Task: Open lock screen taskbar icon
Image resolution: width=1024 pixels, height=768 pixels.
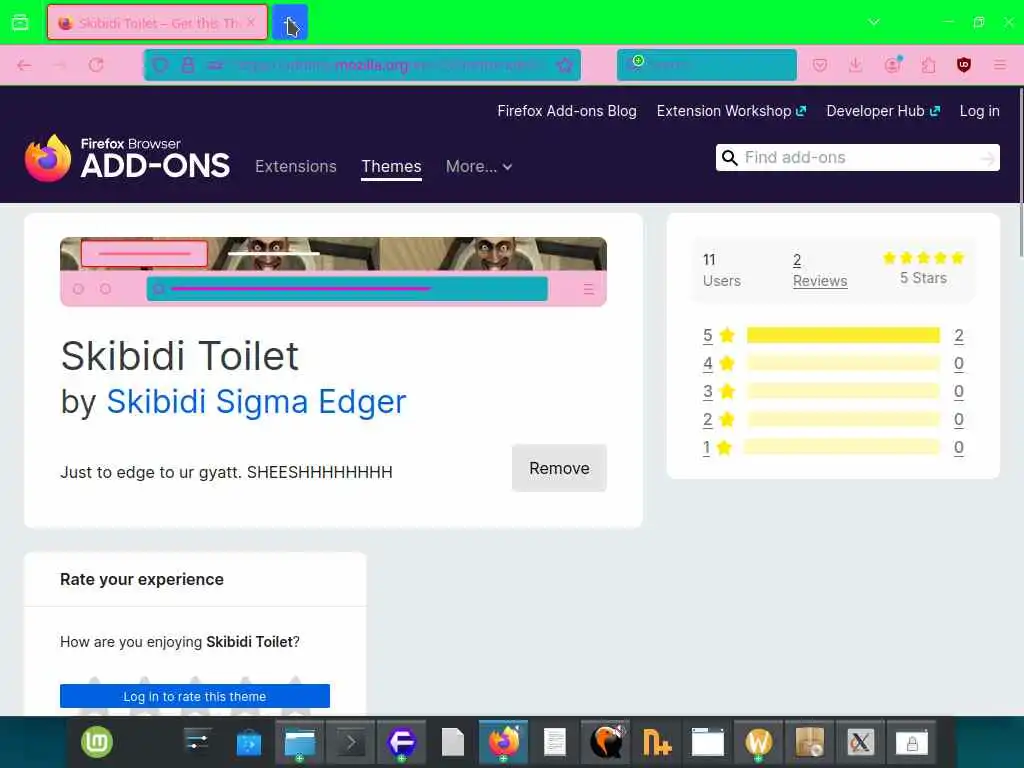Action: pos(912,743)
